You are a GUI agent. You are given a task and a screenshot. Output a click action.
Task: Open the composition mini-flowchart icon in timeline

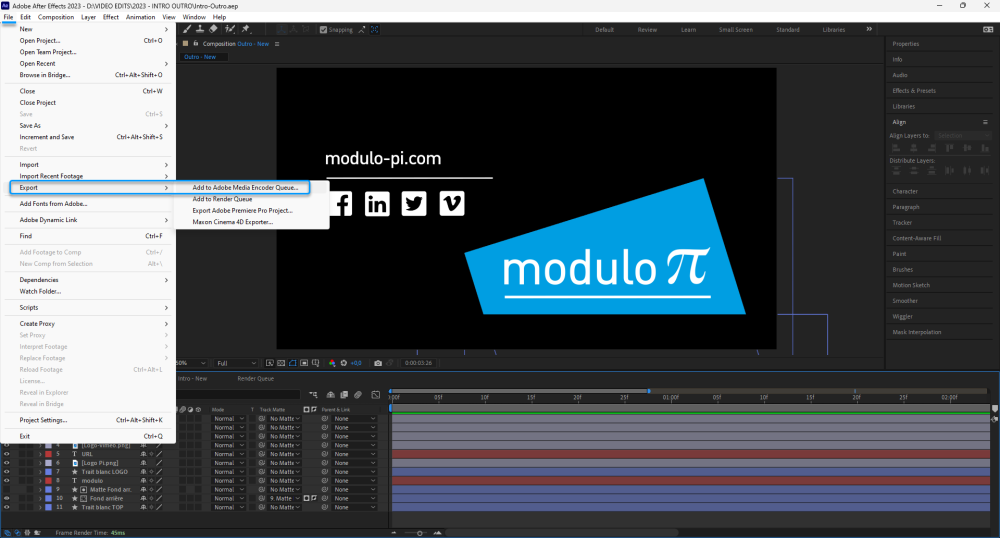tap(313, 395)
